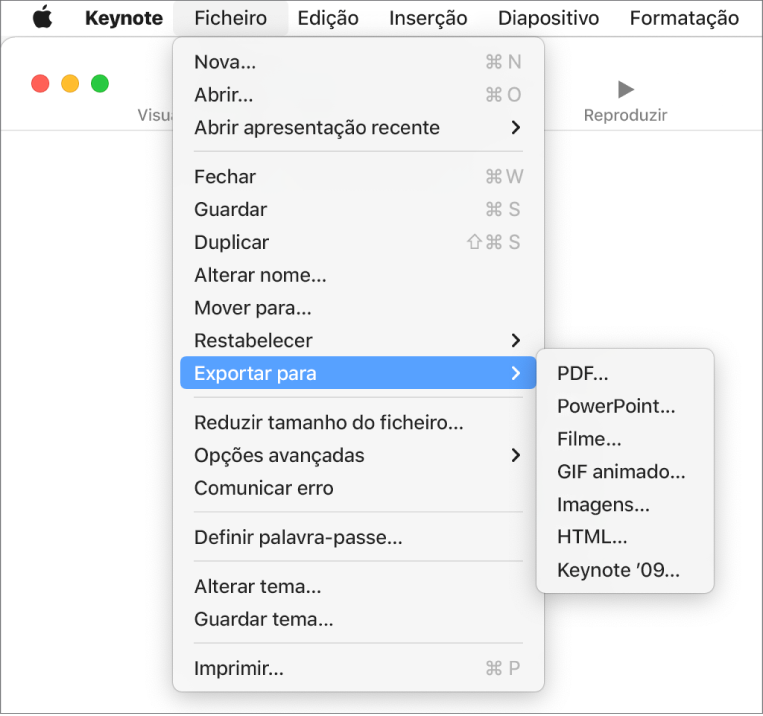Export to PDF... from submenu
763x716 pixels.
625,373
